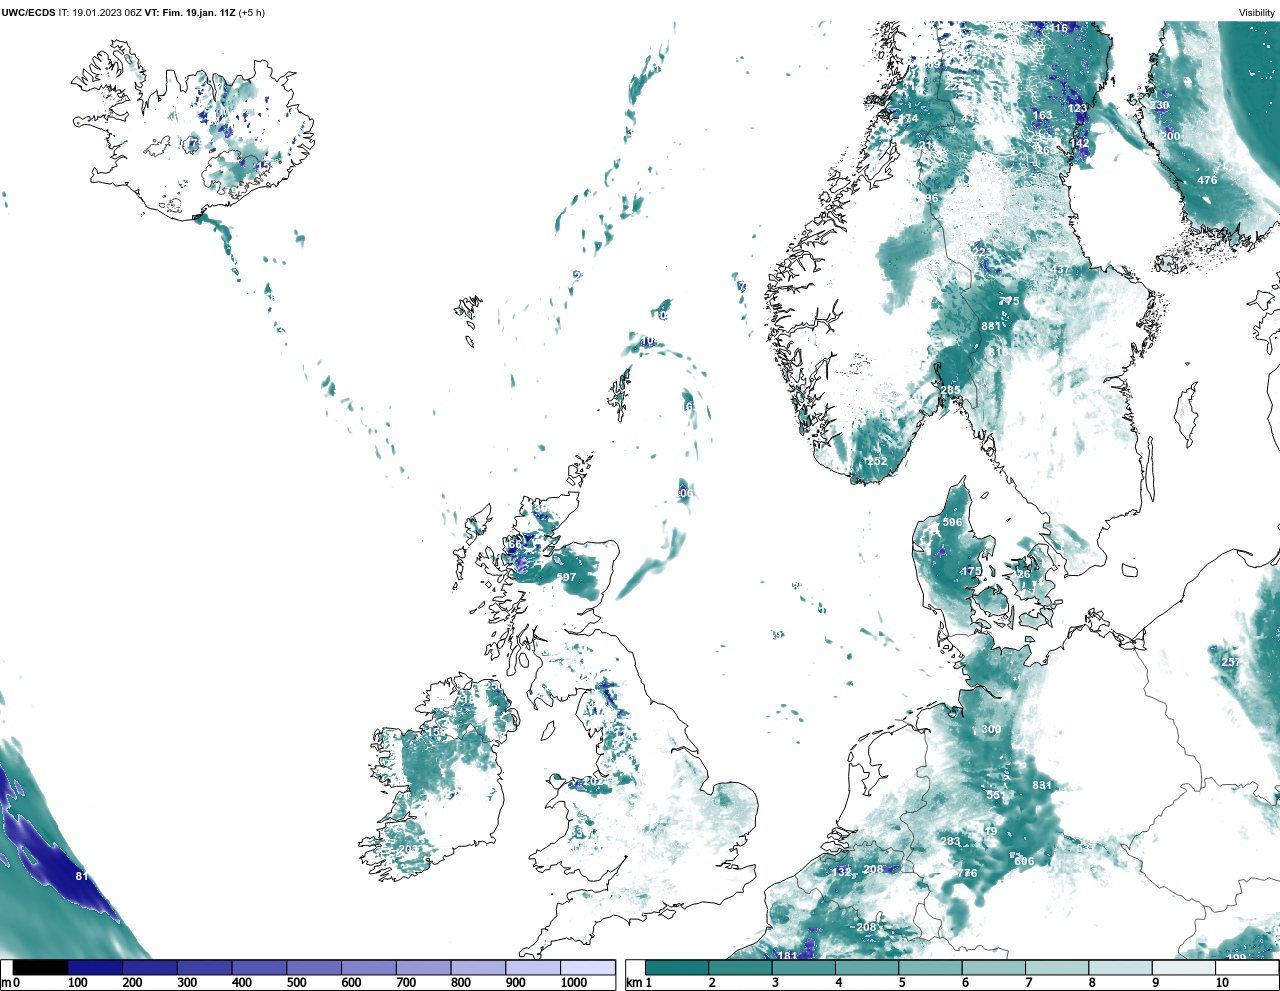1280x991 pixels.
Task: Click the '596' value over northern Denmark
Action: point(952,522)
